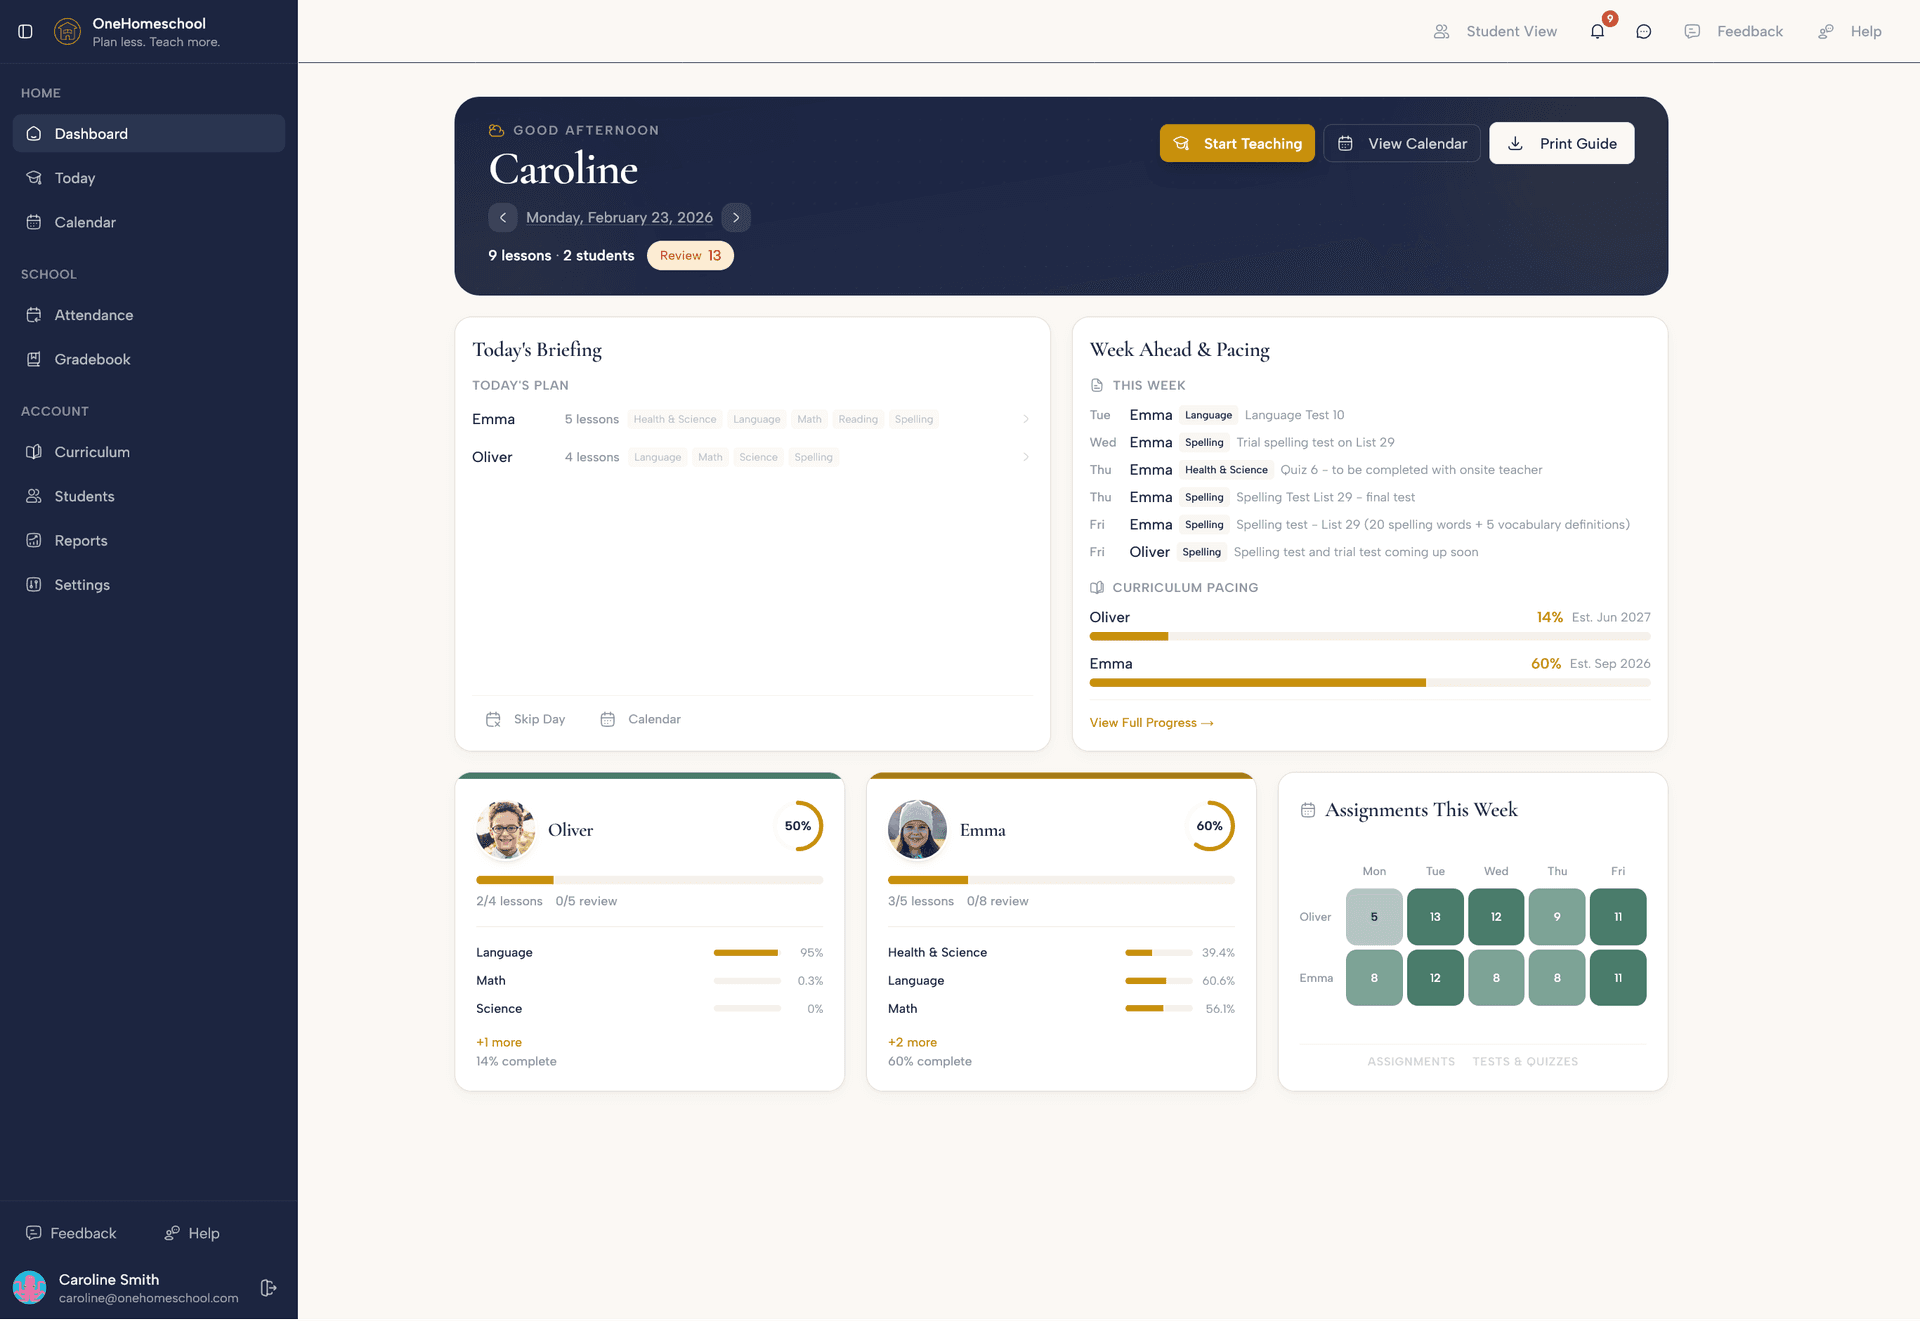Viewport: 1920px width, 1321px height.
Task: Switch to the Tests & Quizzes tab
Action: point(1525,1061)
